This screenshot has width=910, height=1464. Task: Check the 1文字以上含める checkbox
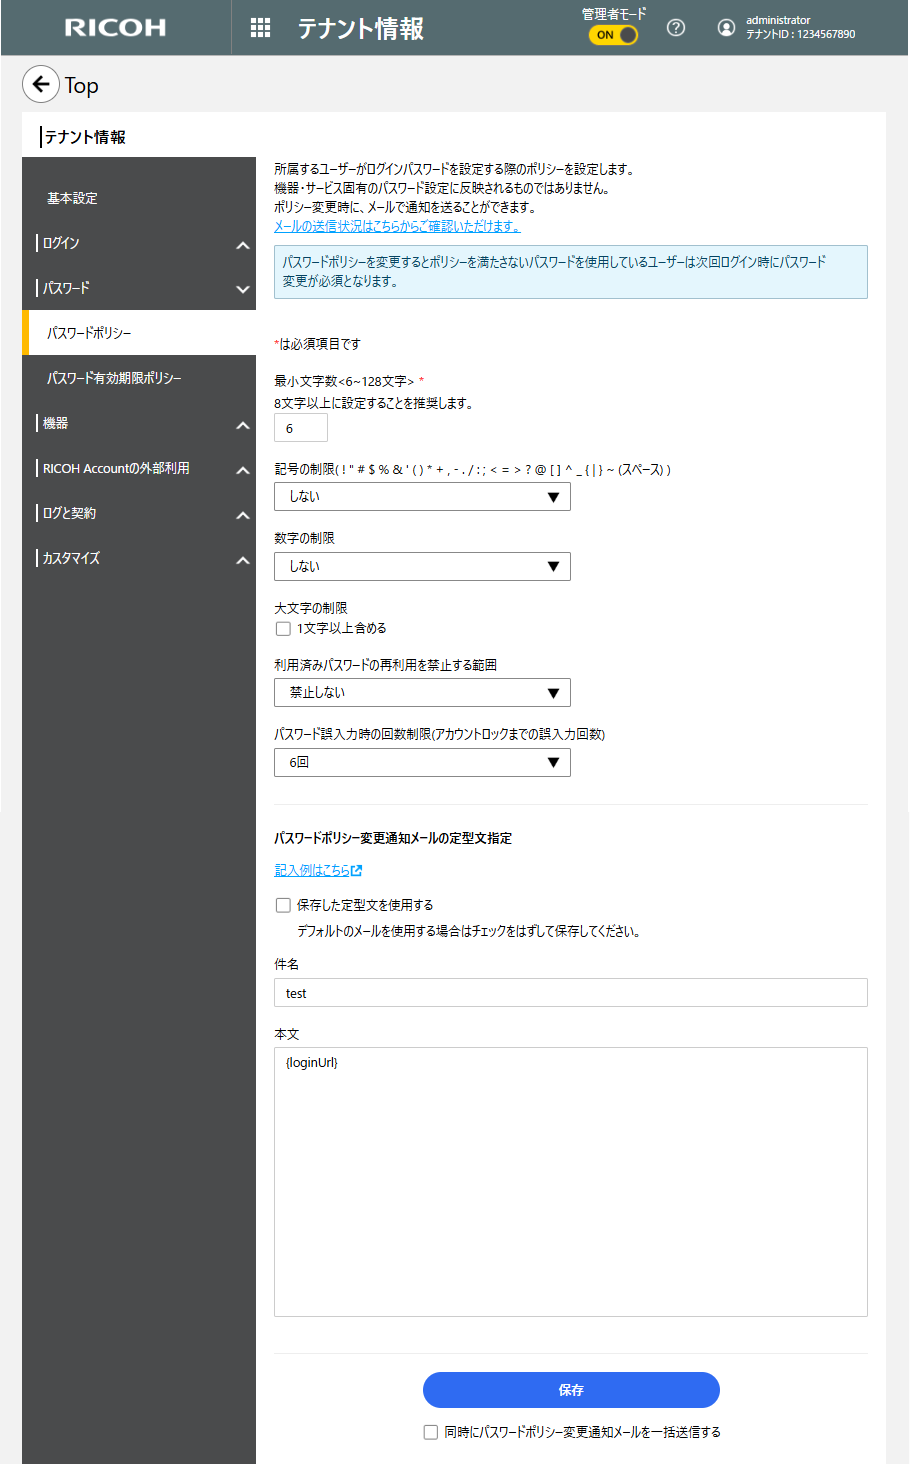pos(283,629)
